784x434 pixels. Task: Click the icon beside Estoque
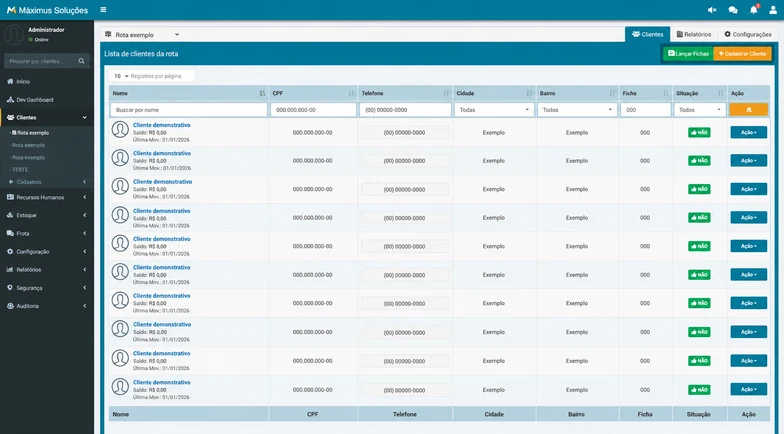click(10, 215)
